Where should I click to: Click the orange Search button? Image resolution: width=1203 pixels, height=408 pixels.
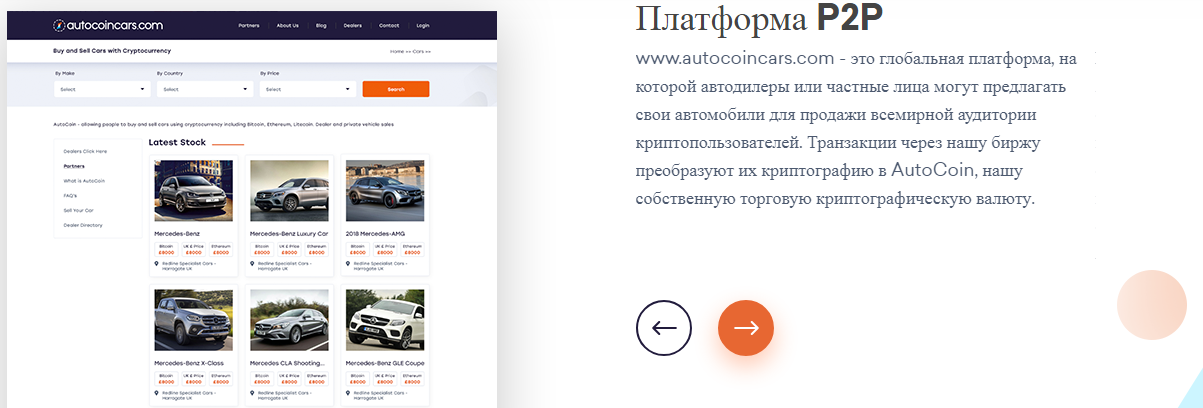[396, 89]
